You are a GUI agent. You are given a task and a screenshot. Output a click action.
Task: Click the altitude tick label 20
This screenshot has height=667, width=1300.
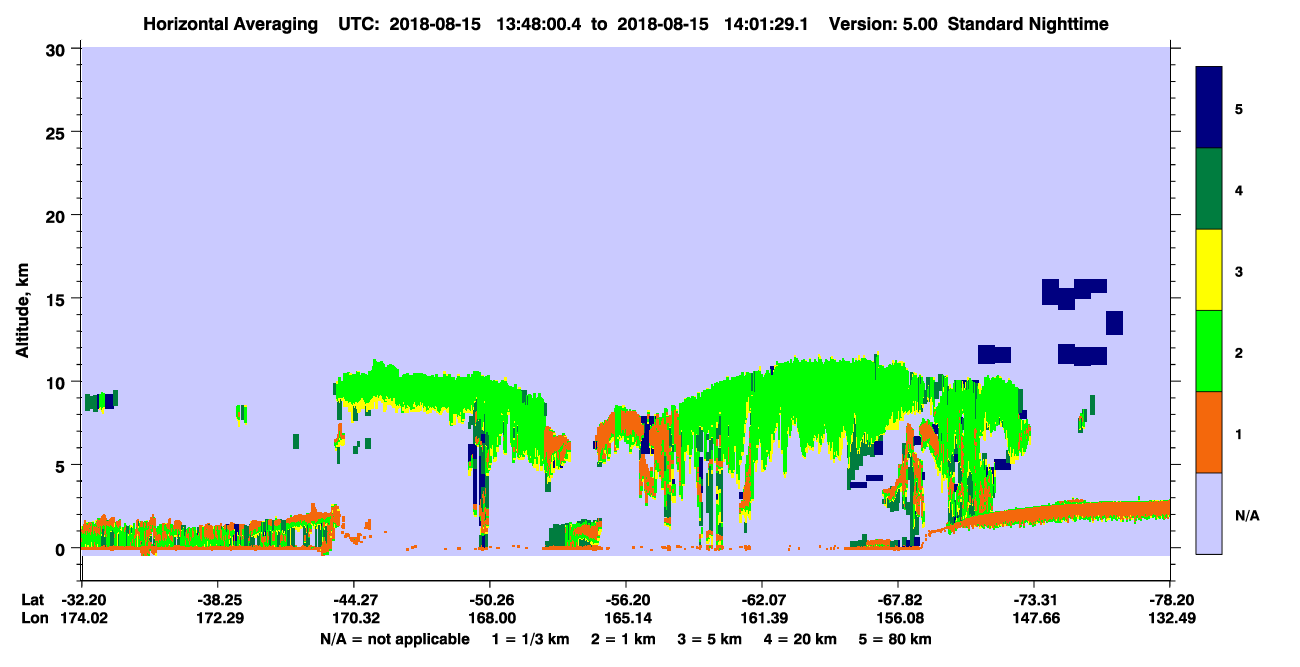coord(58,215)
